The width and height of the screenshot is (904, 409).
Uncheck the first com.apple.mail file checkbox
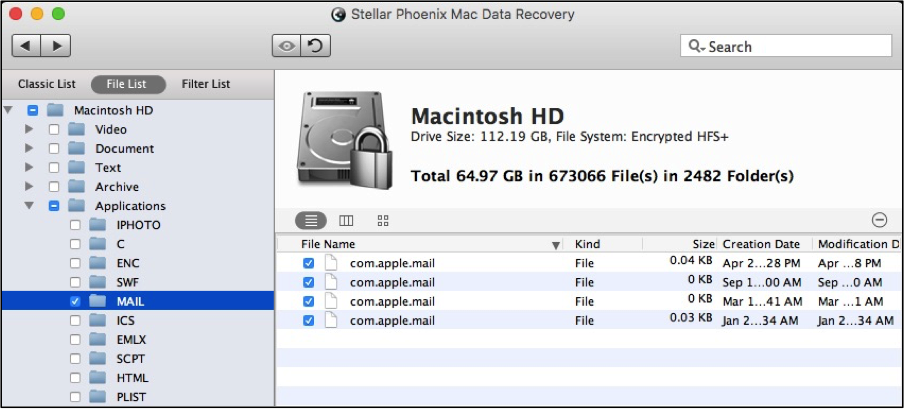point(308,263)
